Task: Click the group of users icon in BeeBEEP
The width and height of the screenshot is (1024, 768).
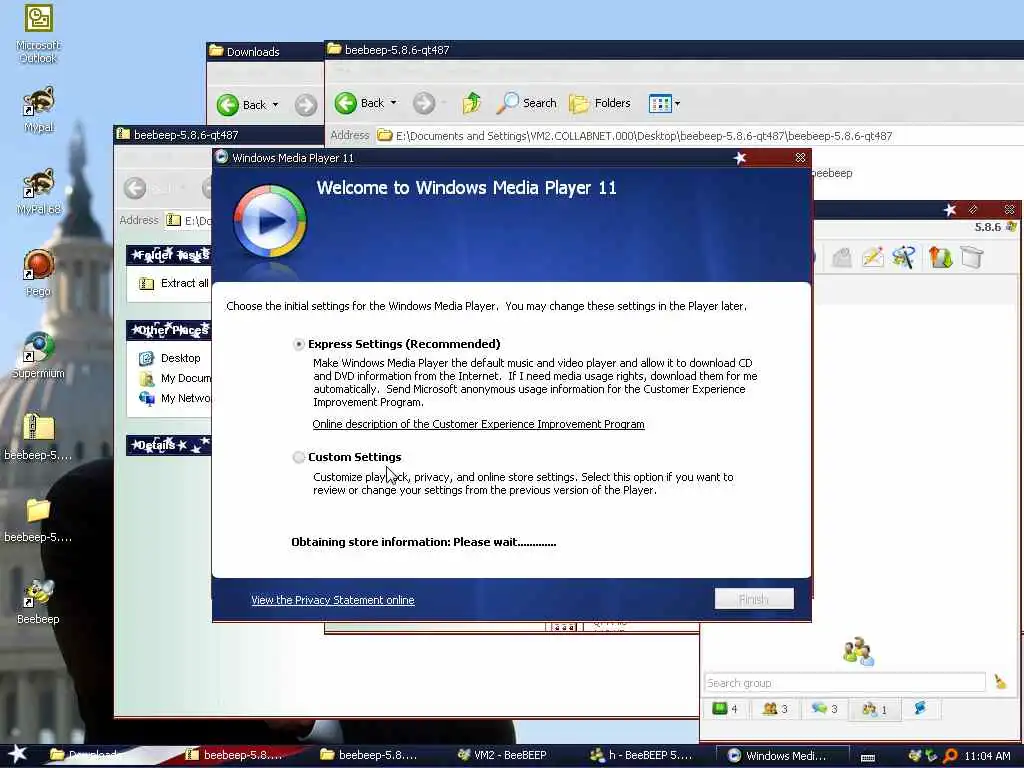Action: click(858, 652)
